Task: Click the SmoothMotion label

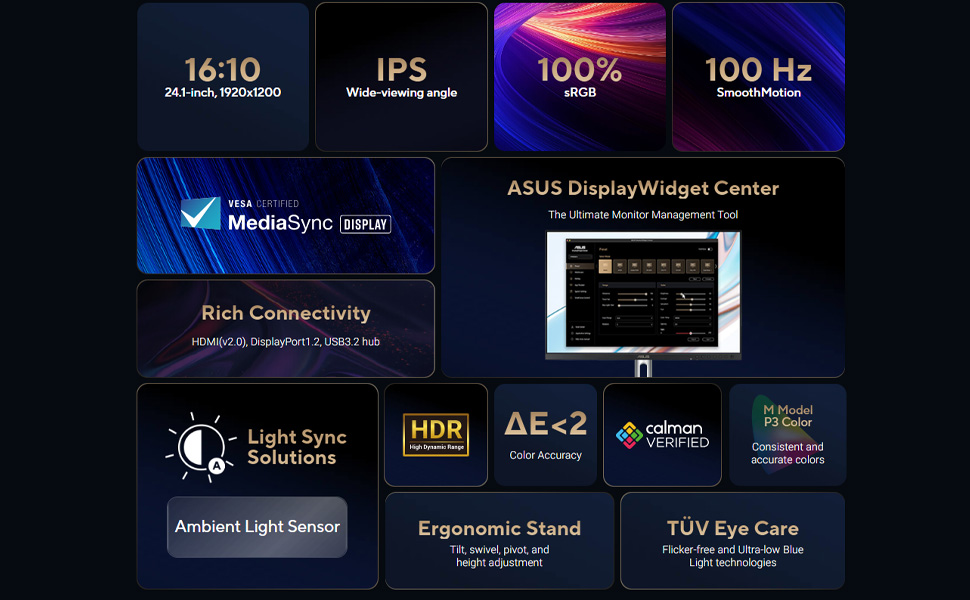Action: pos(758,92)
